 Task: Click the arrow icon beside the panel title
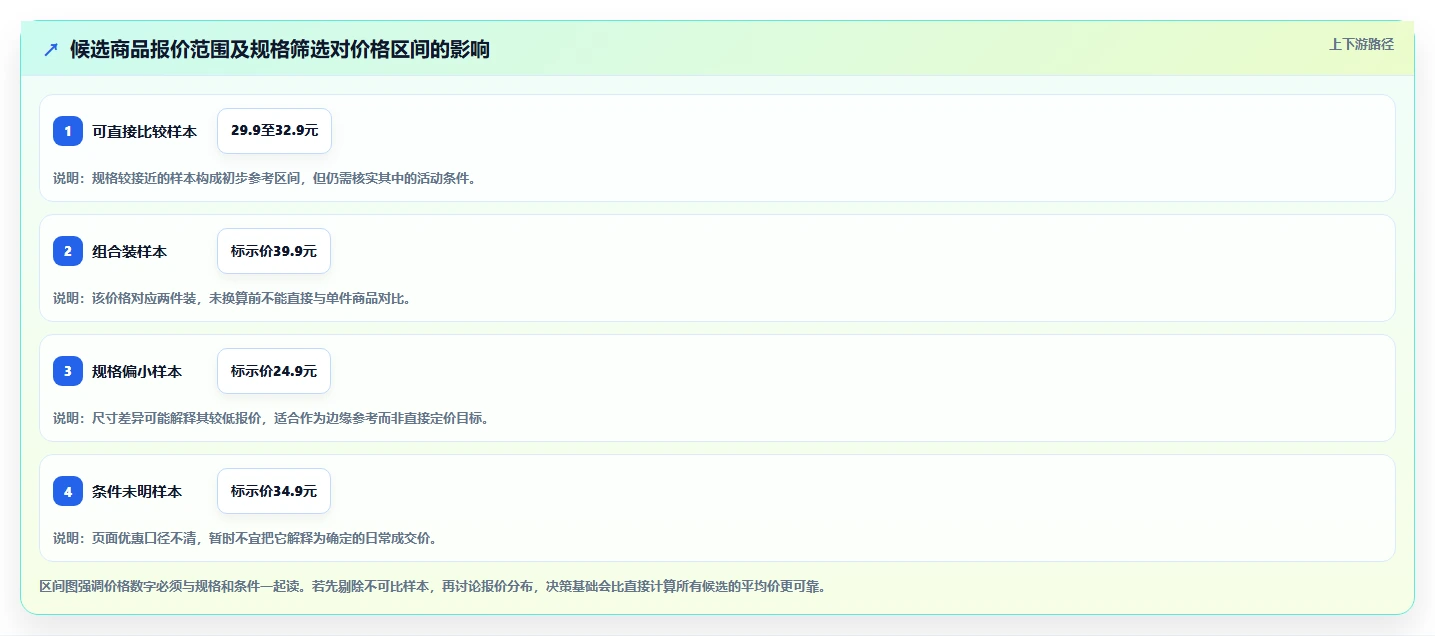(51, 49)
